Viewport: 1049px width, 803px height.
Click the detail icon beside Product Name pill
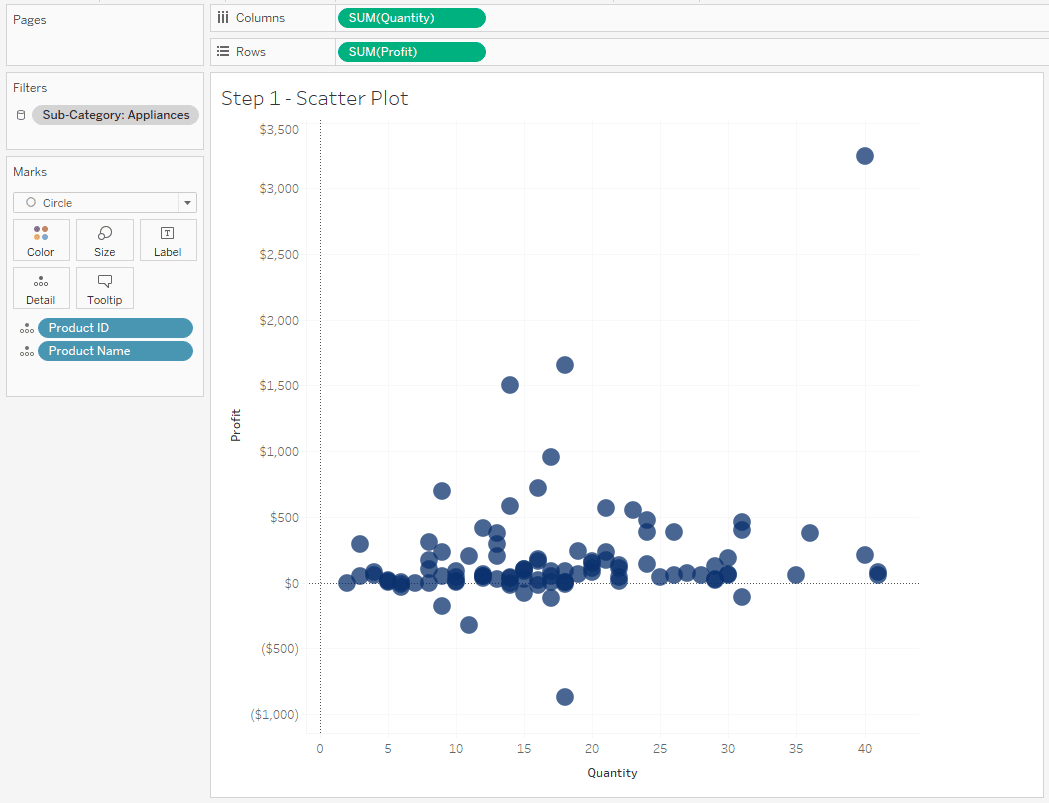click(x=27, y=351)
